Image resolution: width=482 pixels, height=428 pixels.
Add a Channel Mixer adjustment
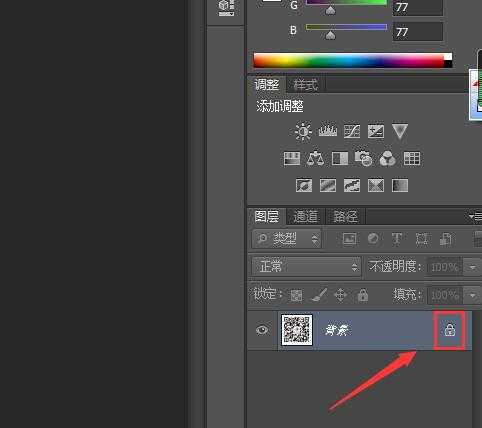[x=387, y=159]
